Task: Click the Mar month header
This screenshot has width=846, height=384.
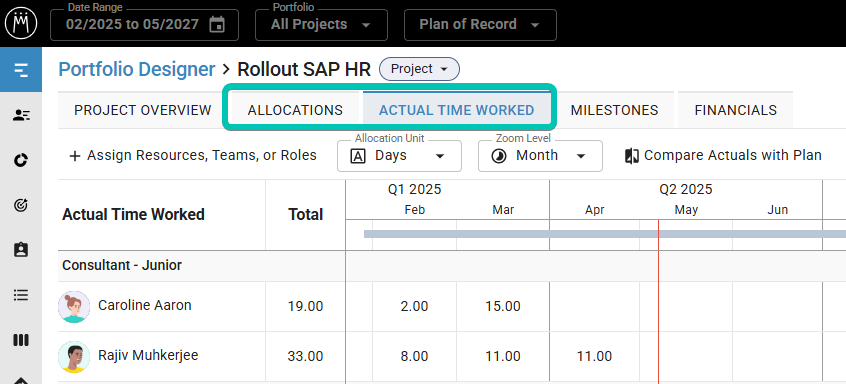Action: coord(503,210)
